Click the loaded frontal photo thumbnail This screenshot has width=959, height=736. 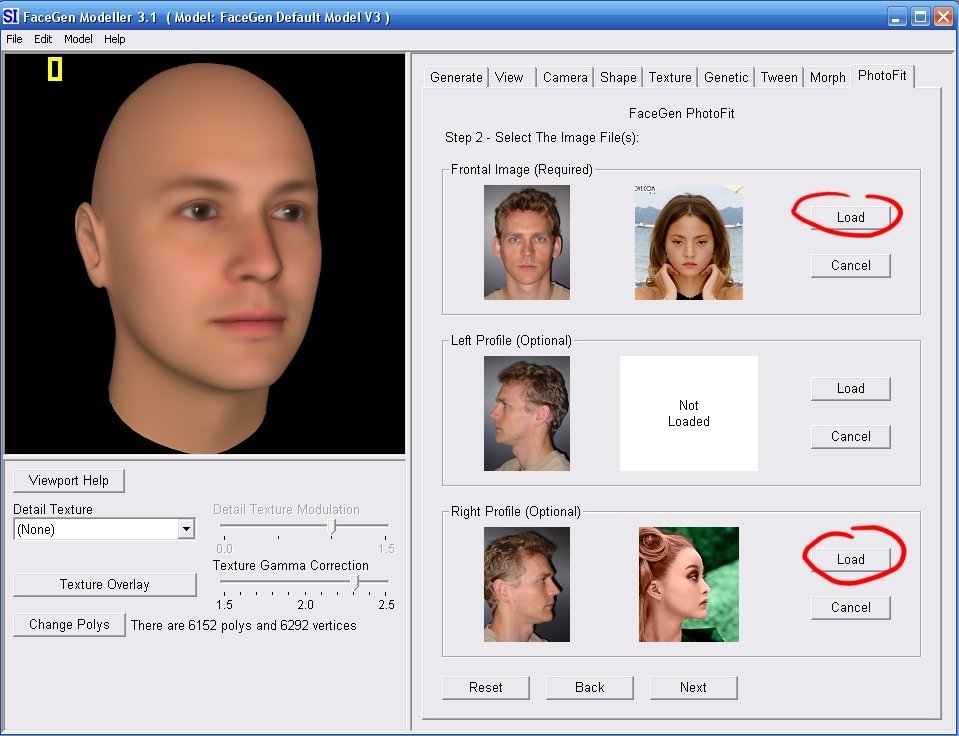(x=688, y=242)
